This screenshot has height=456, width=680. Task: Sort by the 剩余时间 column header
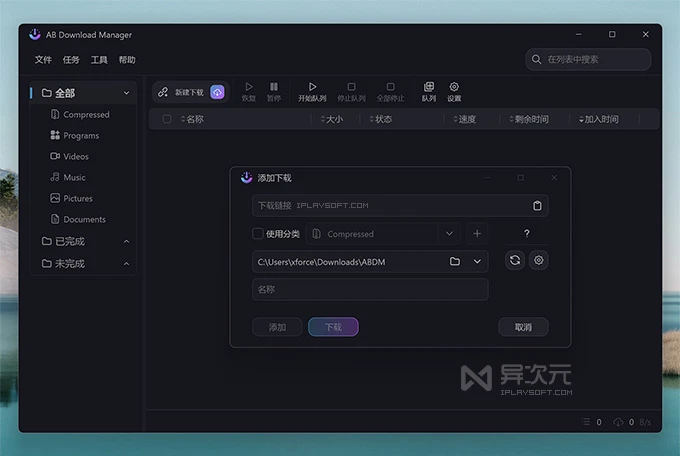point(529,119)
